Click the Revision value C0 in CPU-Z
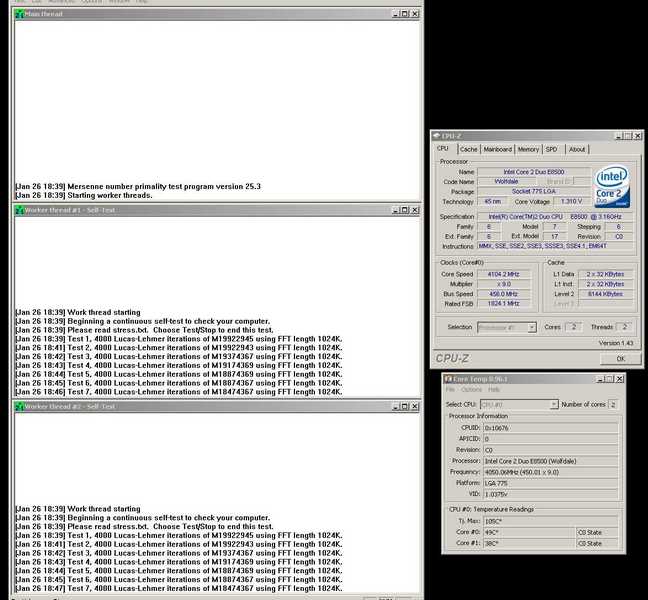This screenshot has width=648, height=600. pyautogui.click(x=619, y=236)
